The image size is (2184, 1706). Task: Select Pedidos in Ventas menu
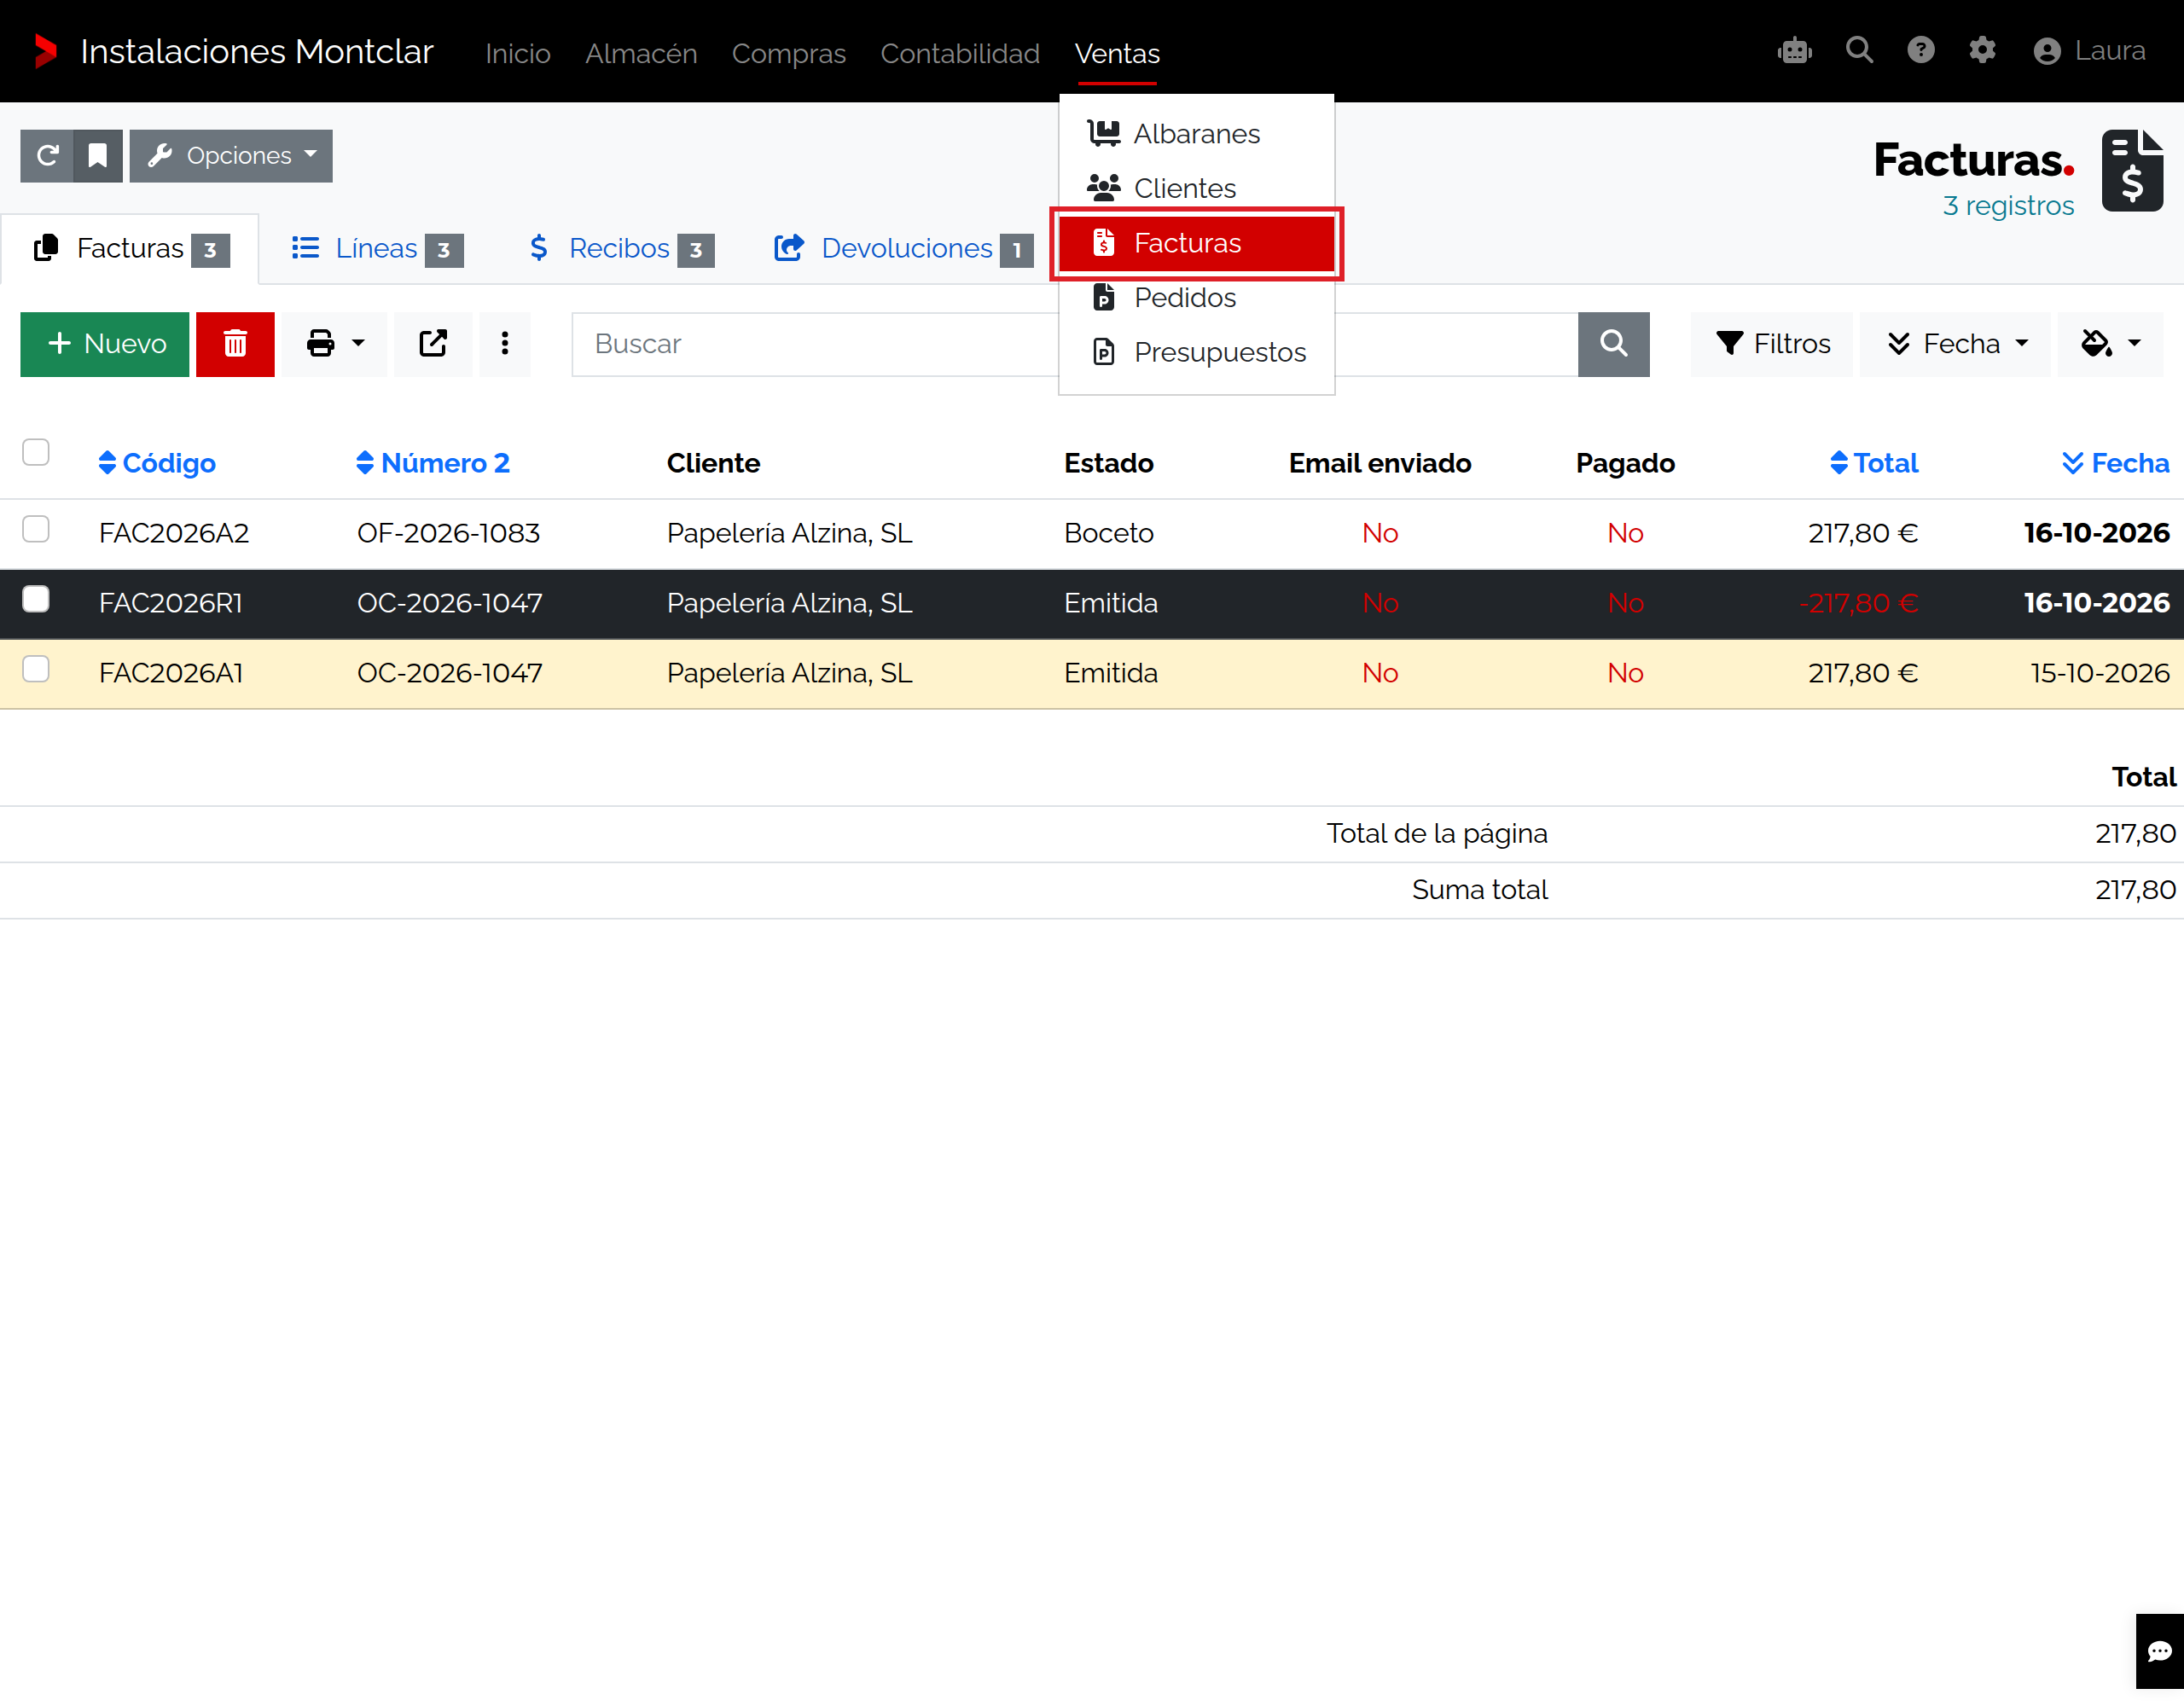1196,298
